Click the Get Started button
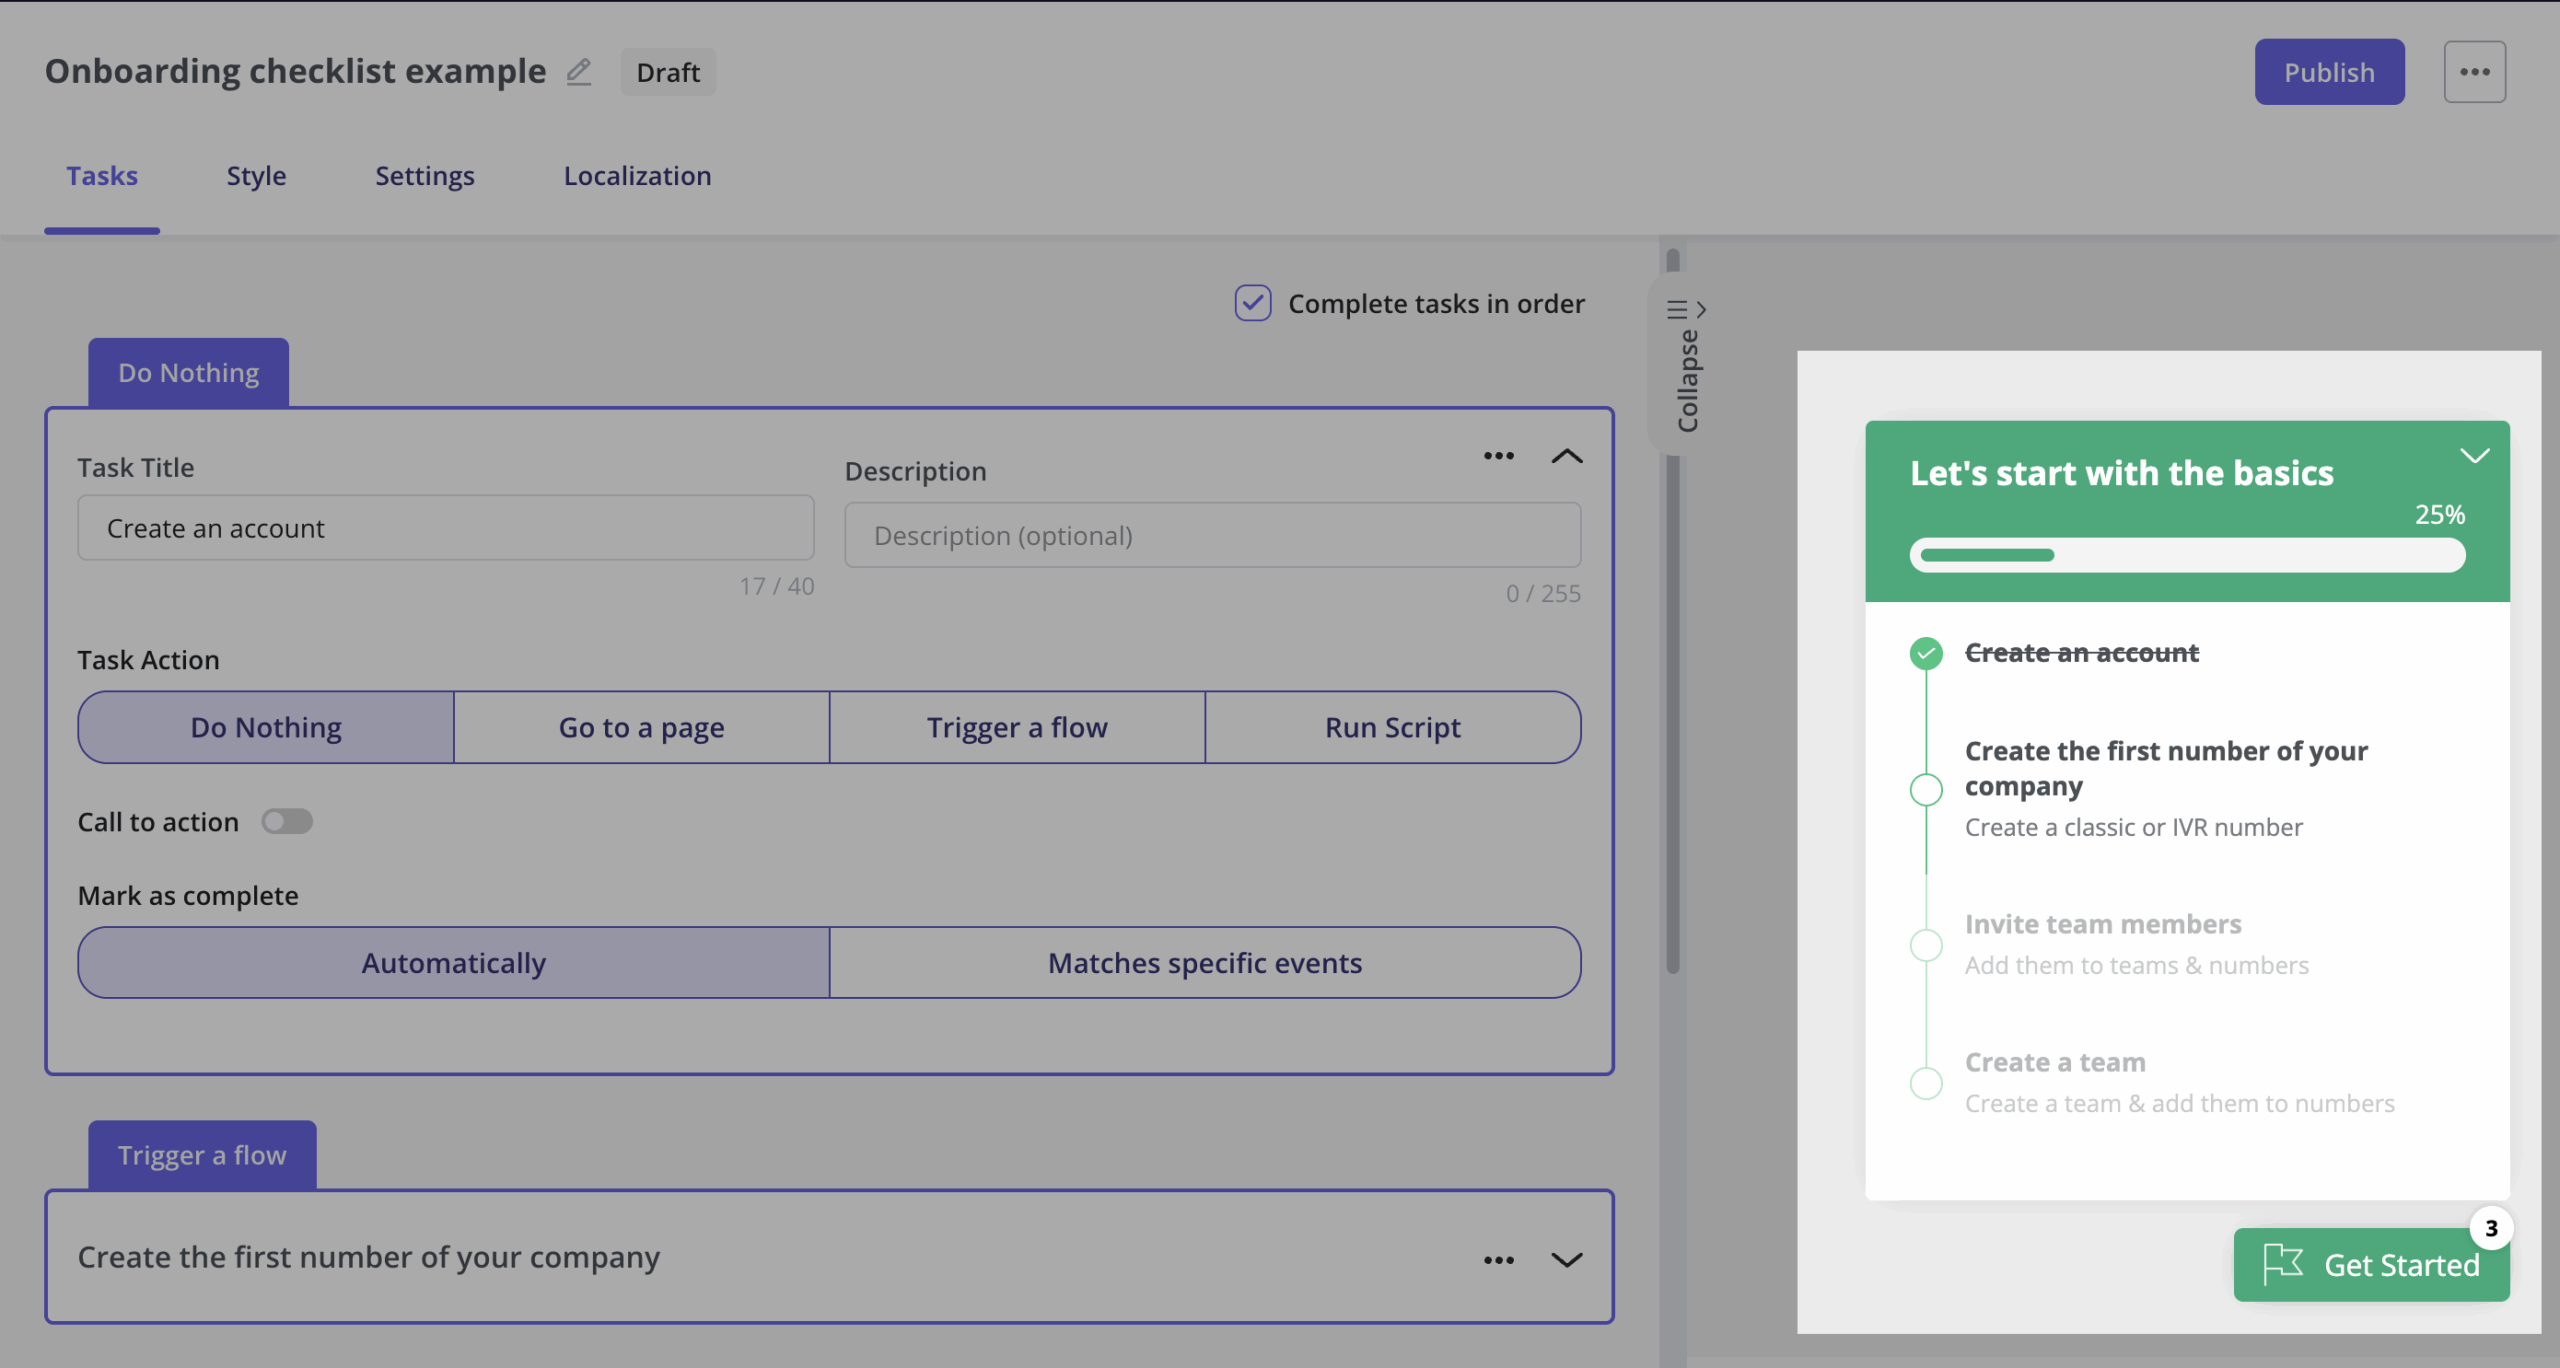2560x1368 pixels. tap(2372, 1264)
